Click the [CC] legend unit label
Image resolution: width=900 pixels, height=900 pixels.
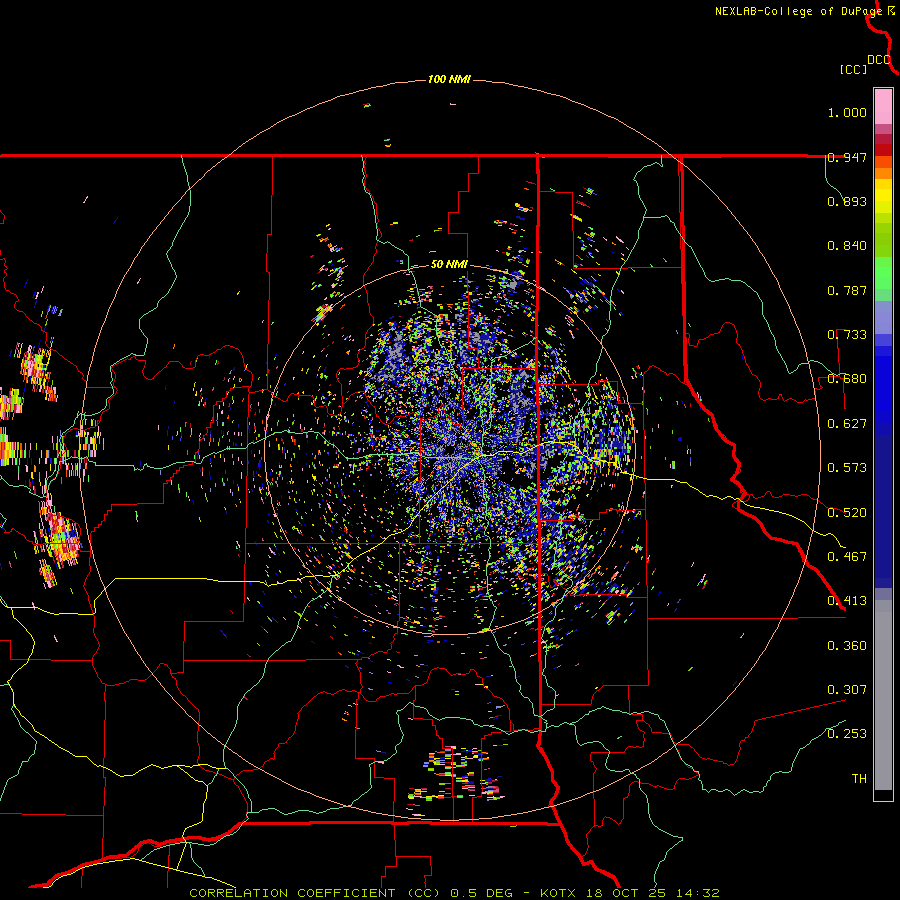click(x=854, y=69)
